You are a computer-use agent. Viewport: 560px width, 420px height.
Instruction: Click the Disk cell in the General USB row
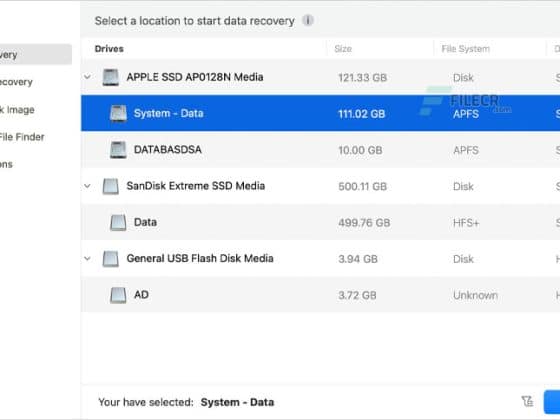(x=463, y=259)
